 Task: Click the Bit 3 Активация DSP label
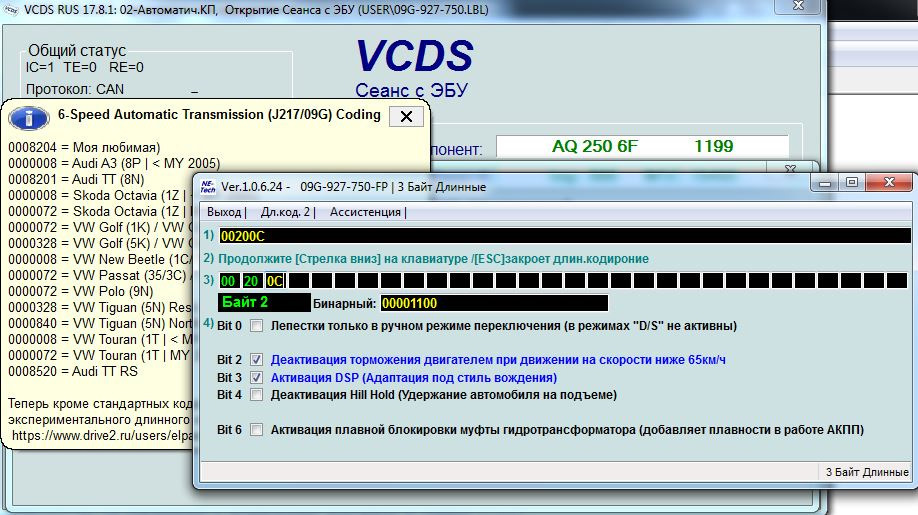pos(413,377)
